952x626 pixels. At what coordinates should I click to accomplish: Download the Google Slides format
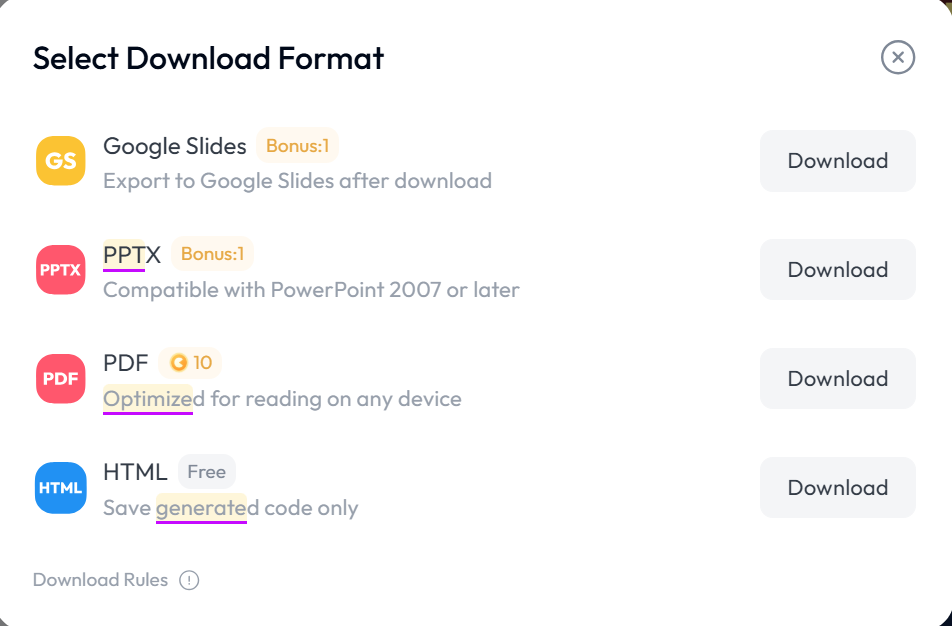pos(838,161)
